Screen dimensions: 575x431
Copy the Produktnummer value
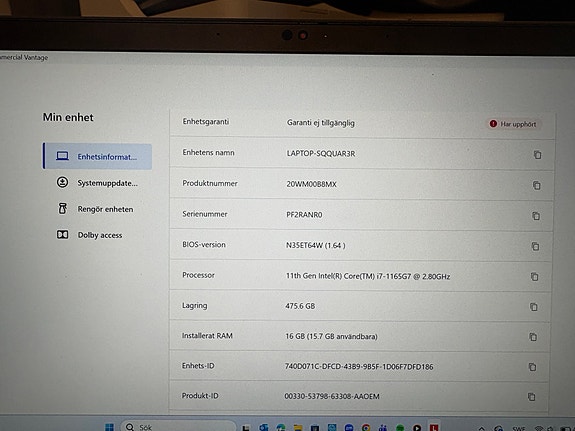tap(536, 185)
